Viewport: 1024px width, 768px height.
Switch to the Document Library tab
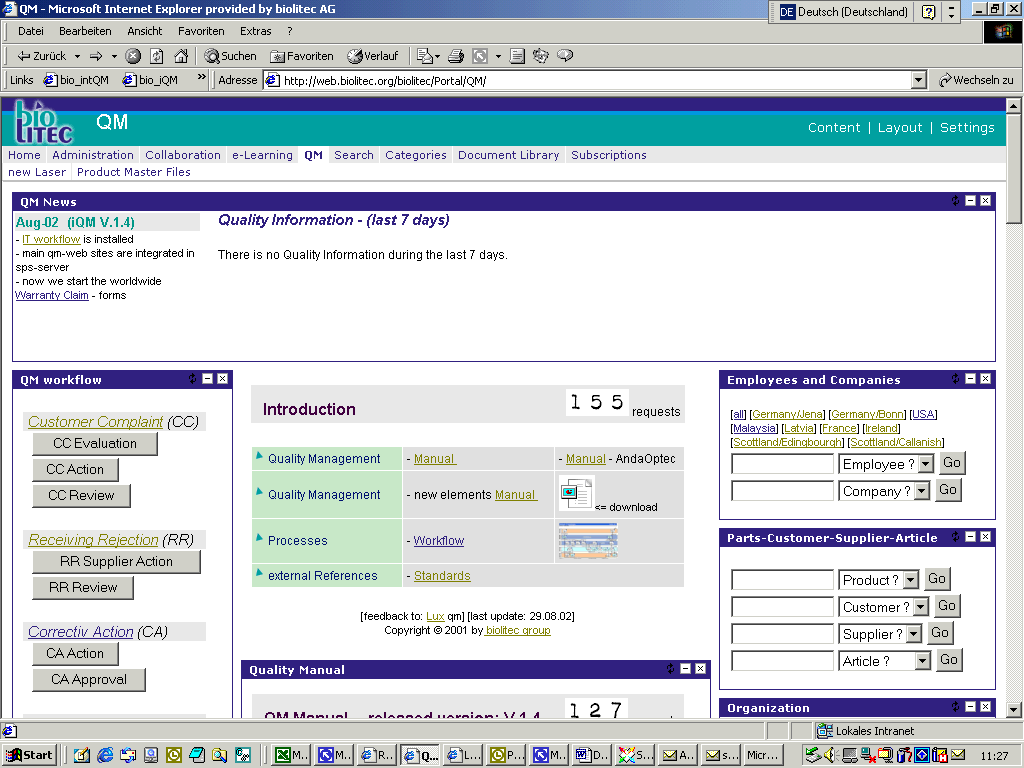tap(508, 155)
